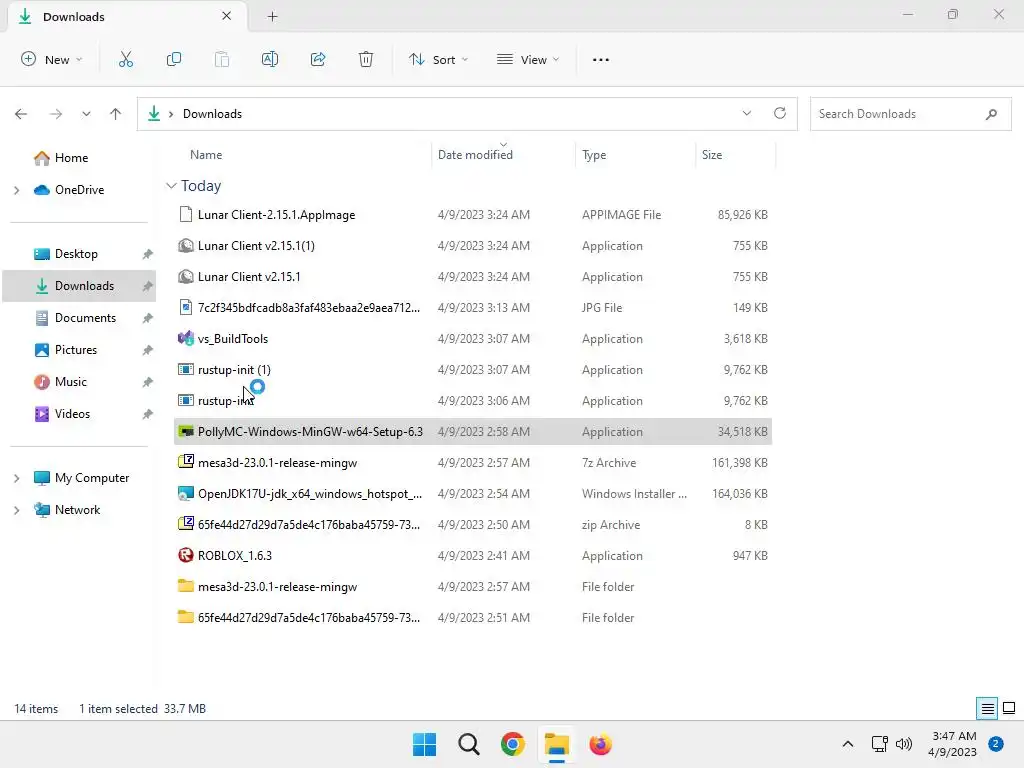Open volume speaker tray icon
This screenshot has width=1024, height=768.
(904, 744)
